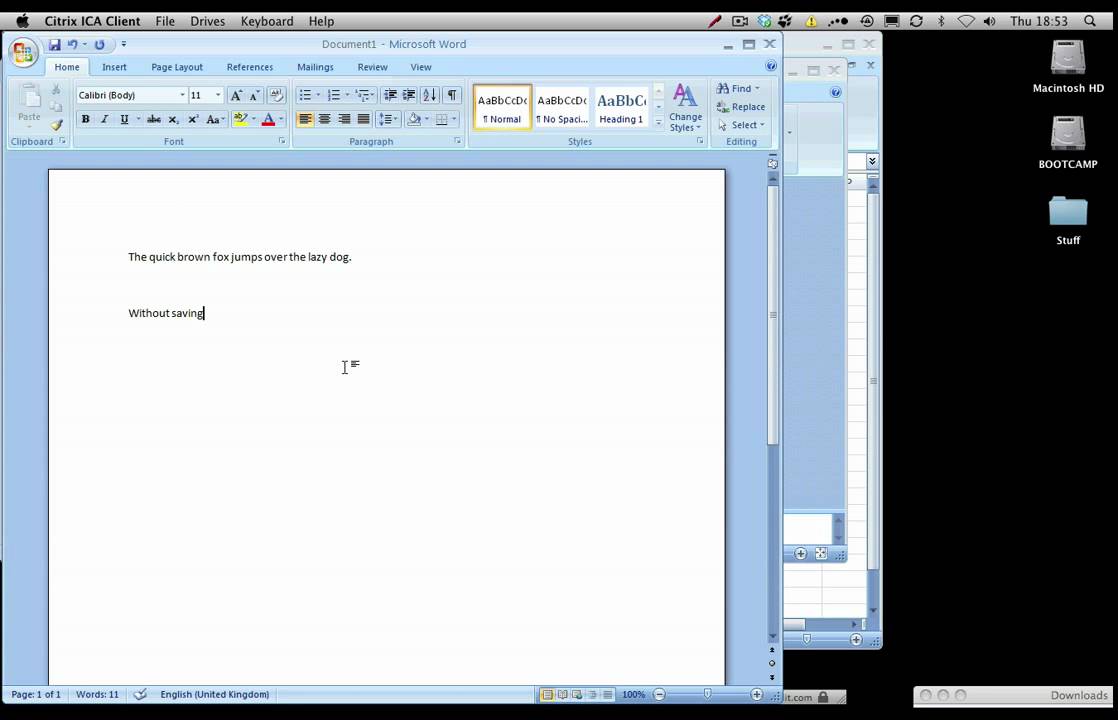Click Find in the Editing group

click(739, 88)
